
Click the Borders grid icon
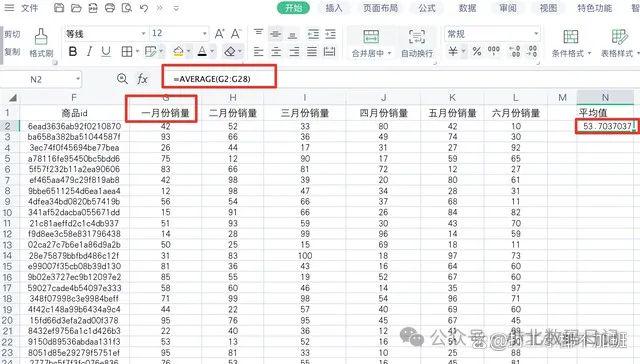(x=127, y=51)
